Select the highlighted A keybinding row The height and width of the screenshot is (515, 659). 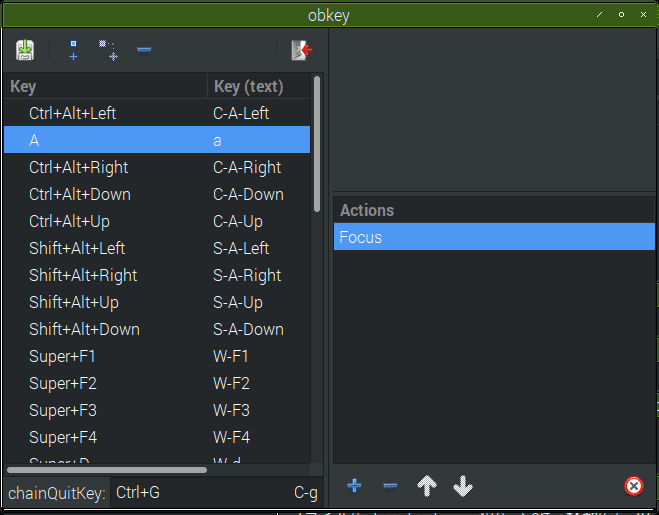click(x=157, y=140)
